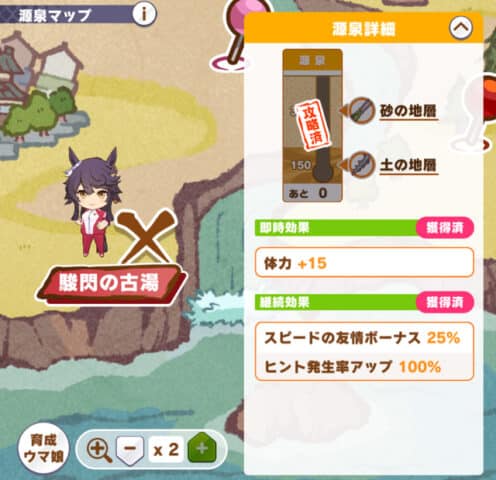
Task: Click the 土の地層 layer link
Action: (x=408, y=165)
